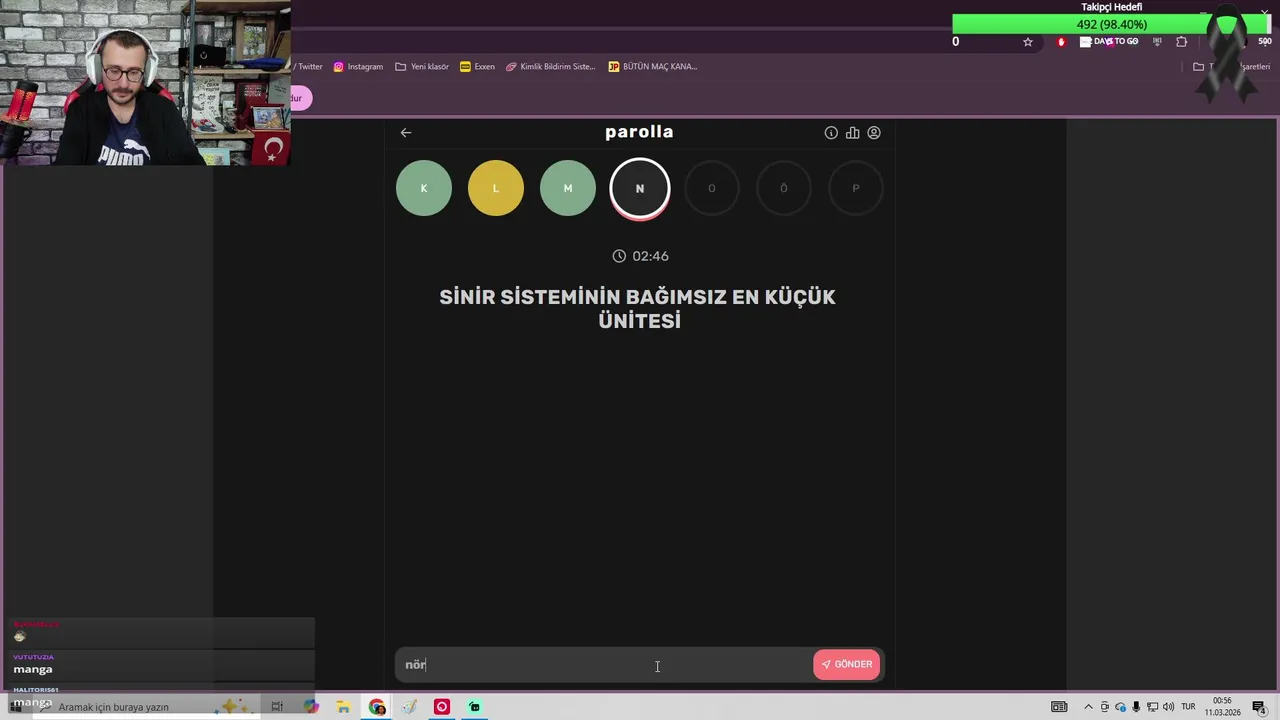Click the Takipçi Hedefi progress bar
The width and height of the screenshot is (1280, 720).
click(1111, 24)
